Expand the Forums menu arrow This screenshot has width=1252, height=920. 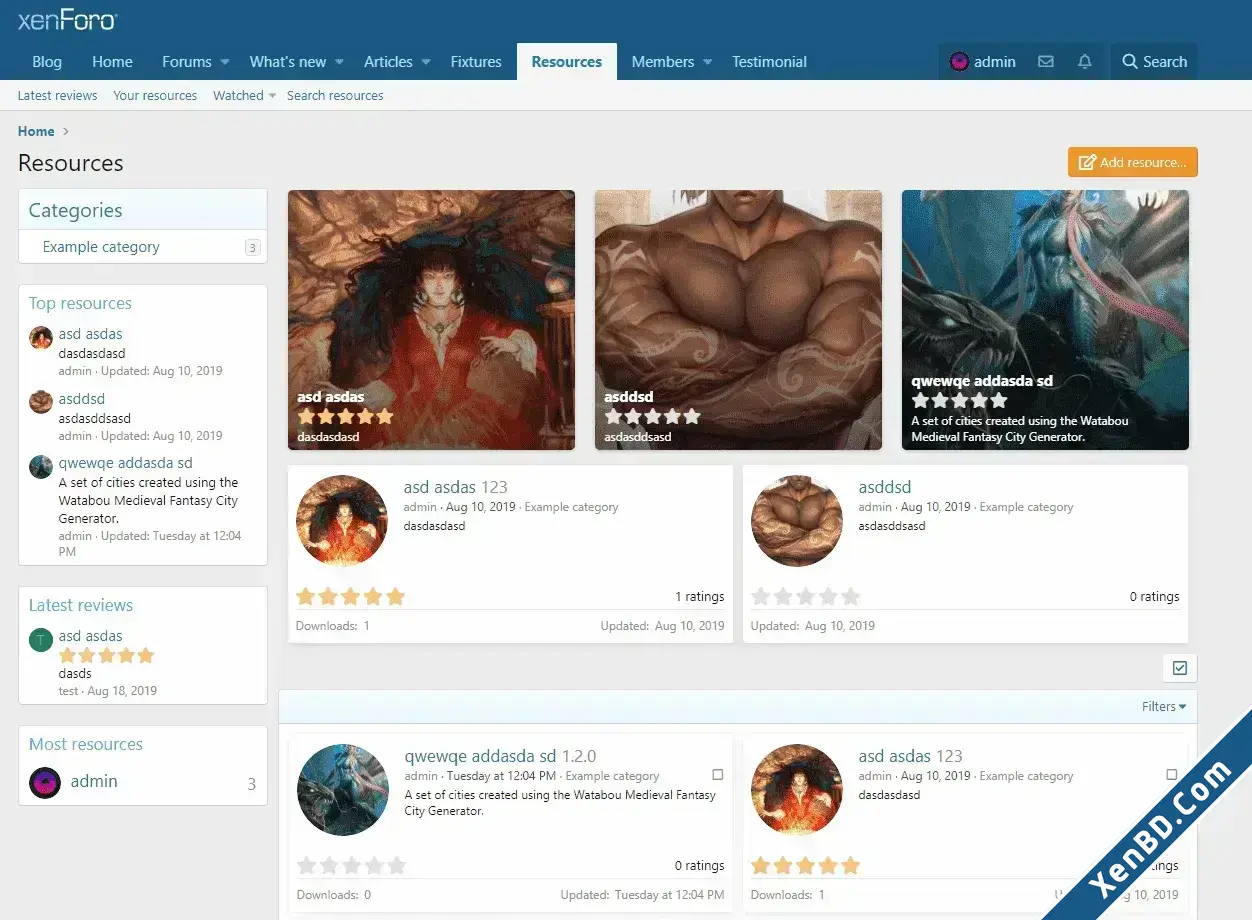(225, 62)
